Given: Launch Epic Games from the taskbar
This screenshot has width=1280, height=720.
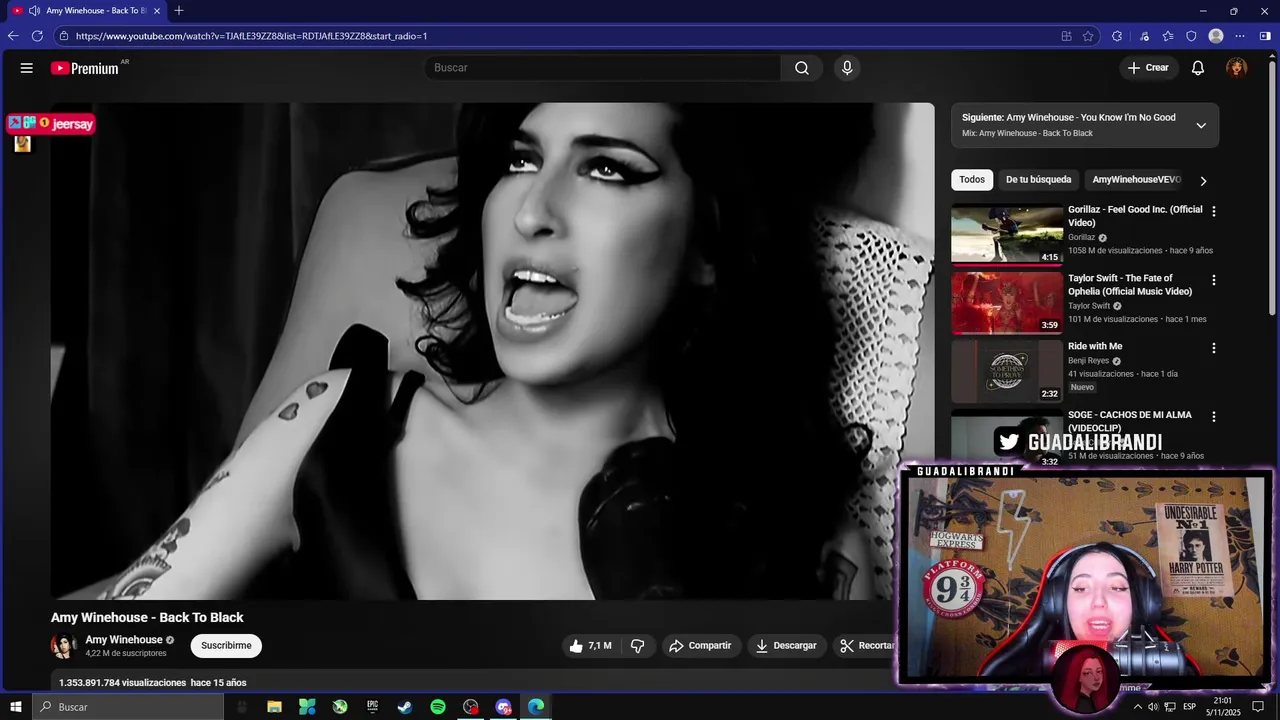Looking at the screenshot, I should [x=372, y=707].
